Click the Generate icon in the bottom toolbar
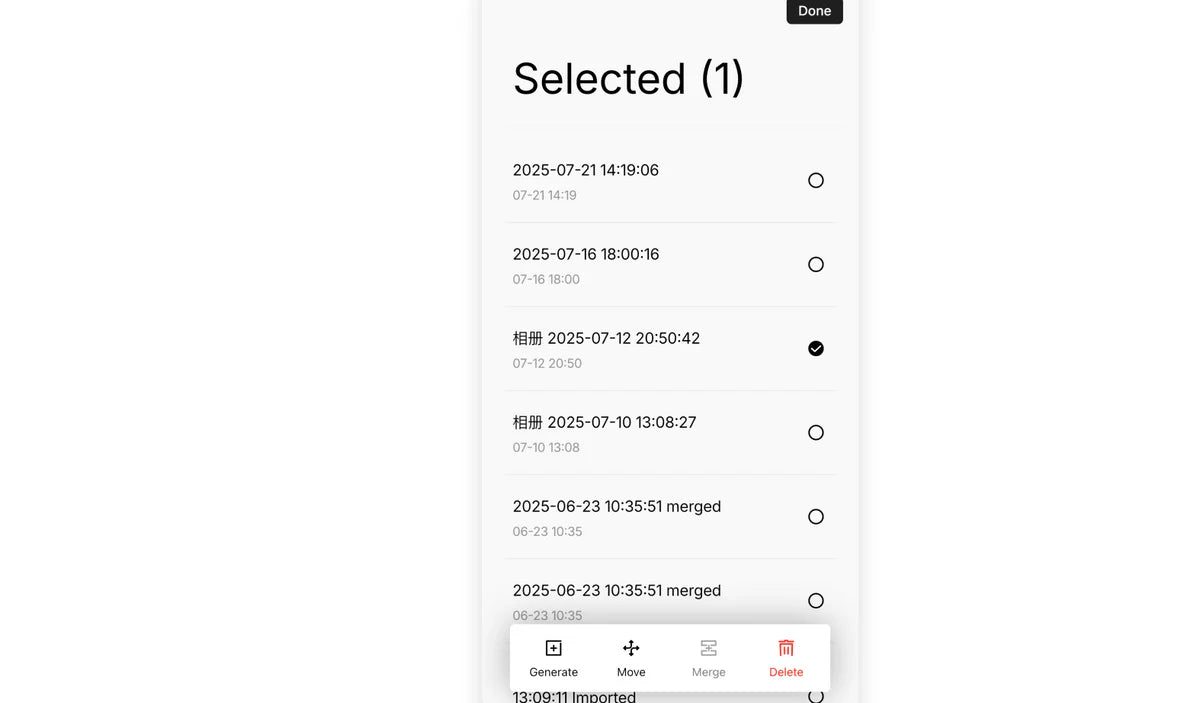The width and height of the screenshot is (1200, 703). pyautogui.click(x=553, y=648)
